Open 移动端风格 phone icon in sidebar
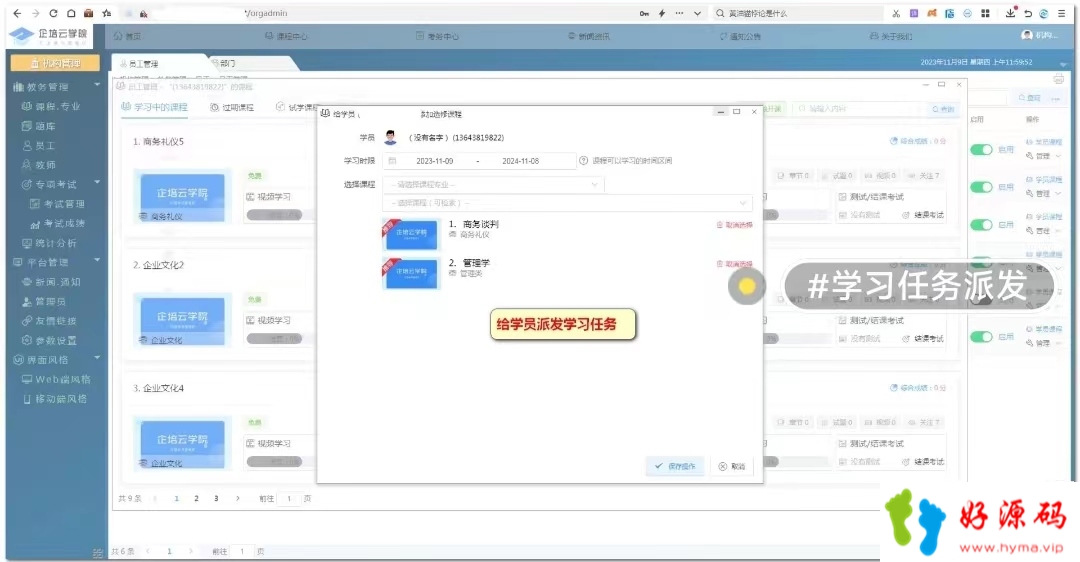This screenshot has width=1080, height=562. point(27,399)
